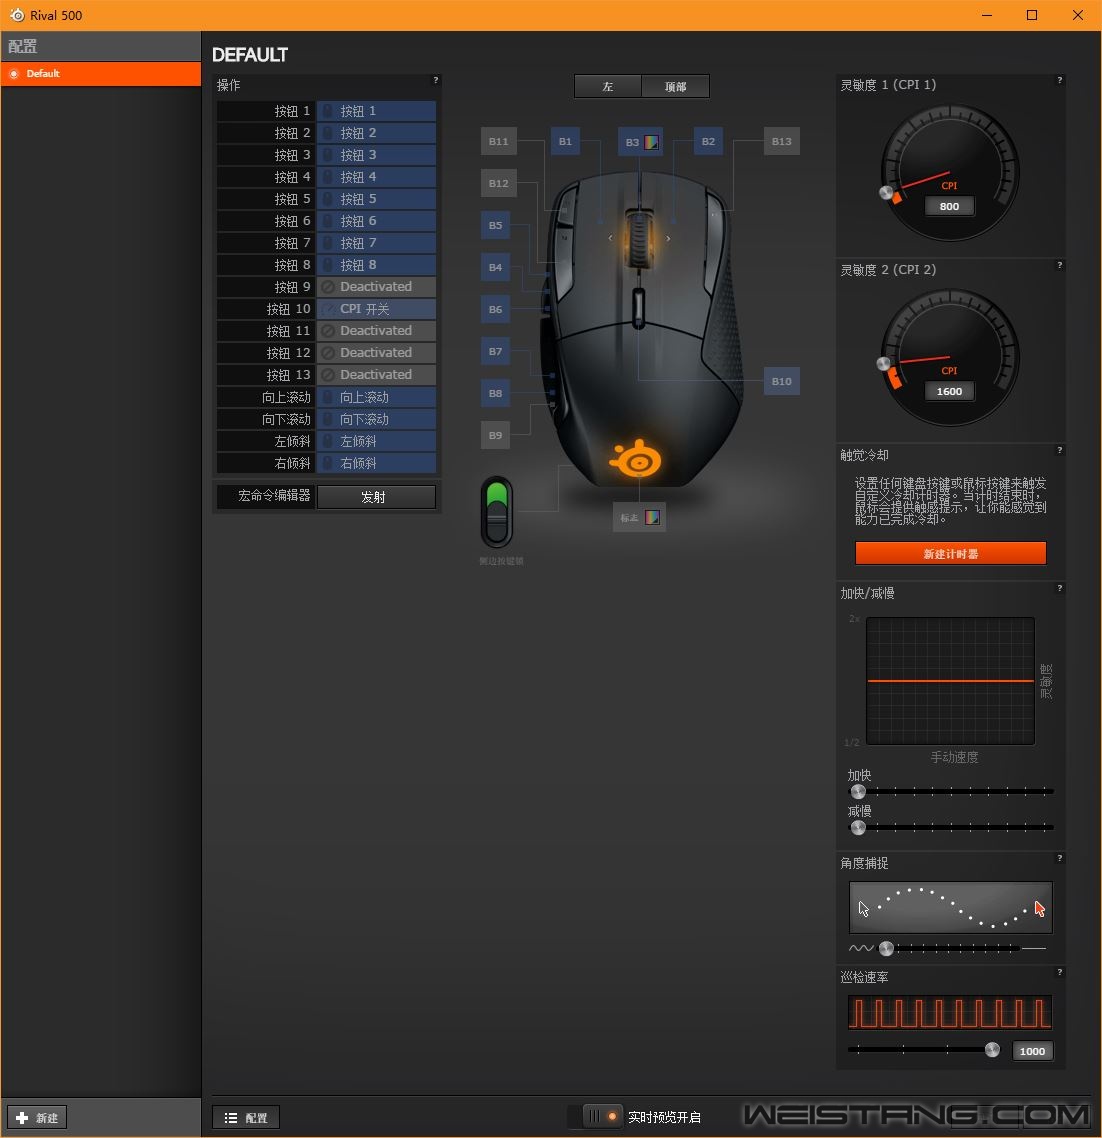
Task: Switch to the 左 view tab
Action: (x=608, y=86)
